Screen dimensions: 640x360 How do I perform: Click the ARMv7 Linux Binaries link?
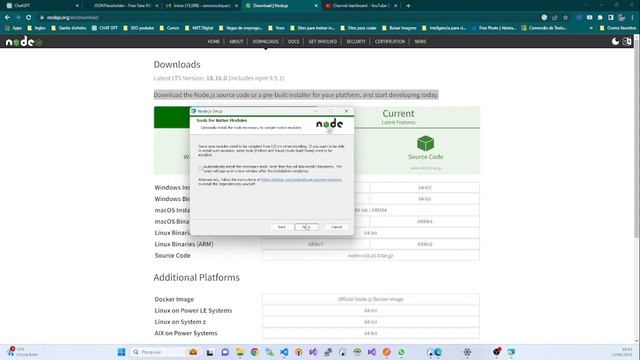(316, 244)
